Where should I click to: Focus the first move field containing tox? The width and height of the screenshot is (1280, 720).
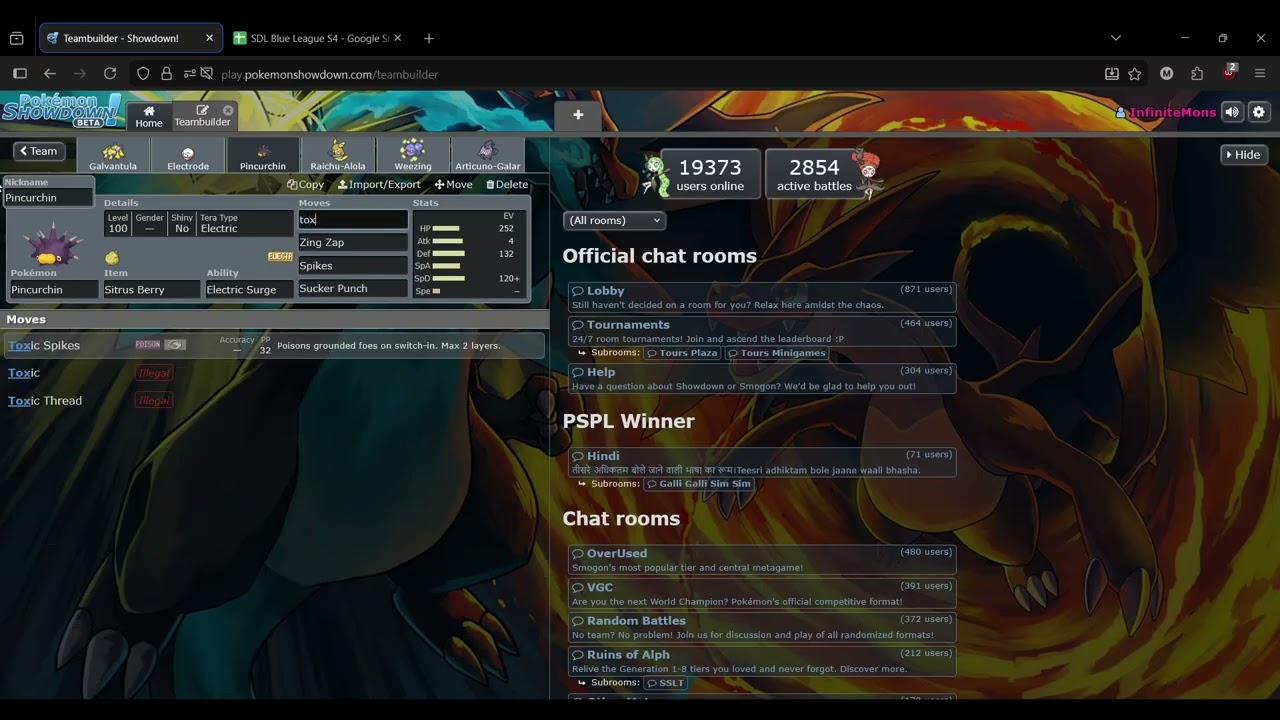pyautogui.click(x=353, y=220)
